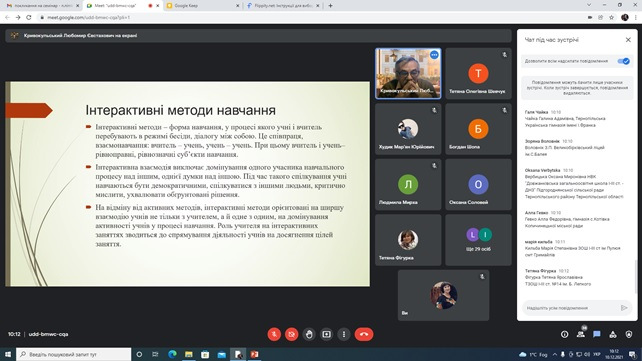The height and width of the screenshot is (361, 642).
Task: Open PowerPoint from the Windows taskbar
Action: (x=255, y=354)
